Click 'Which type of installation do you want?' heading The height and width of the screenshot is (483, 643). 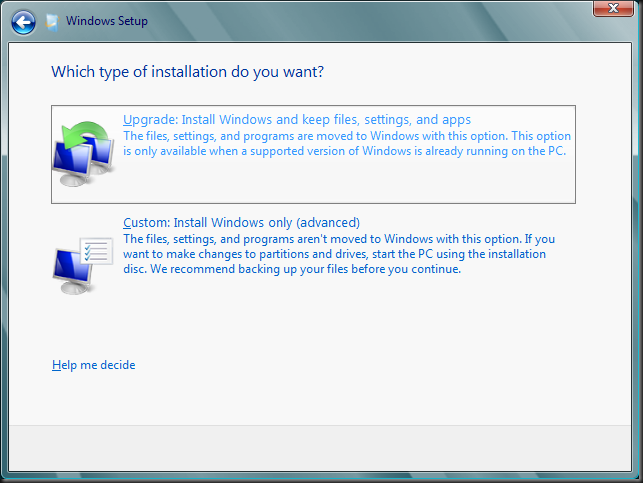tap(187, 72)
